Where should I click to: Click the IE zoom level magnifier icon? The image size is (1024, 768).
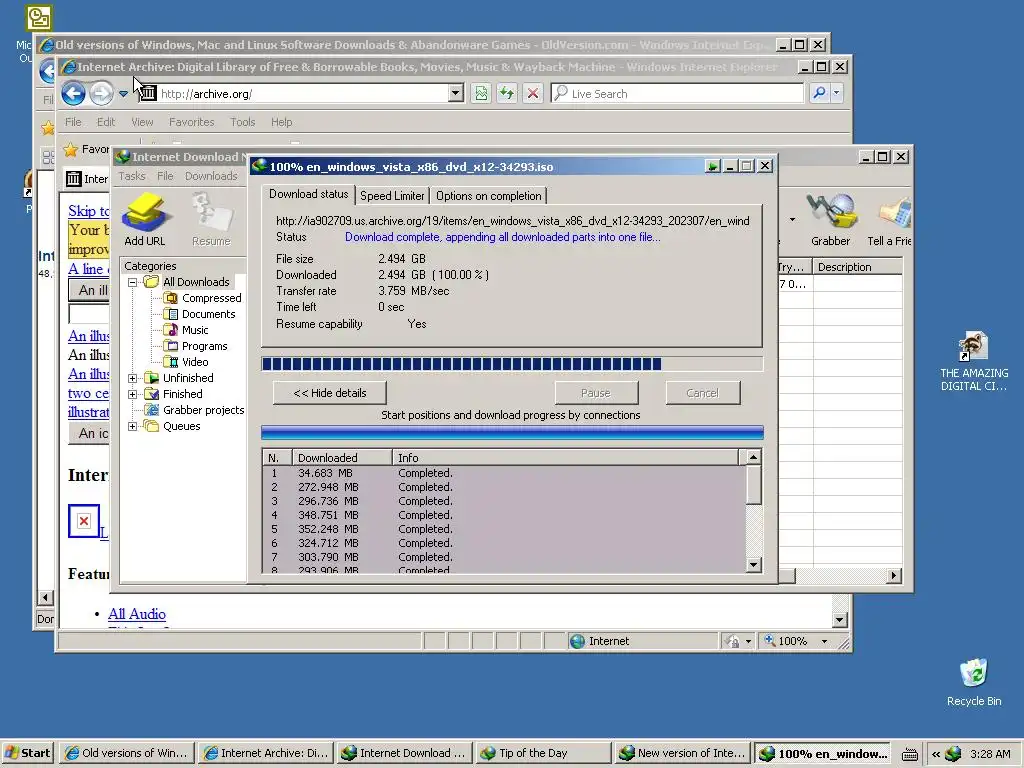pos(770,641)
